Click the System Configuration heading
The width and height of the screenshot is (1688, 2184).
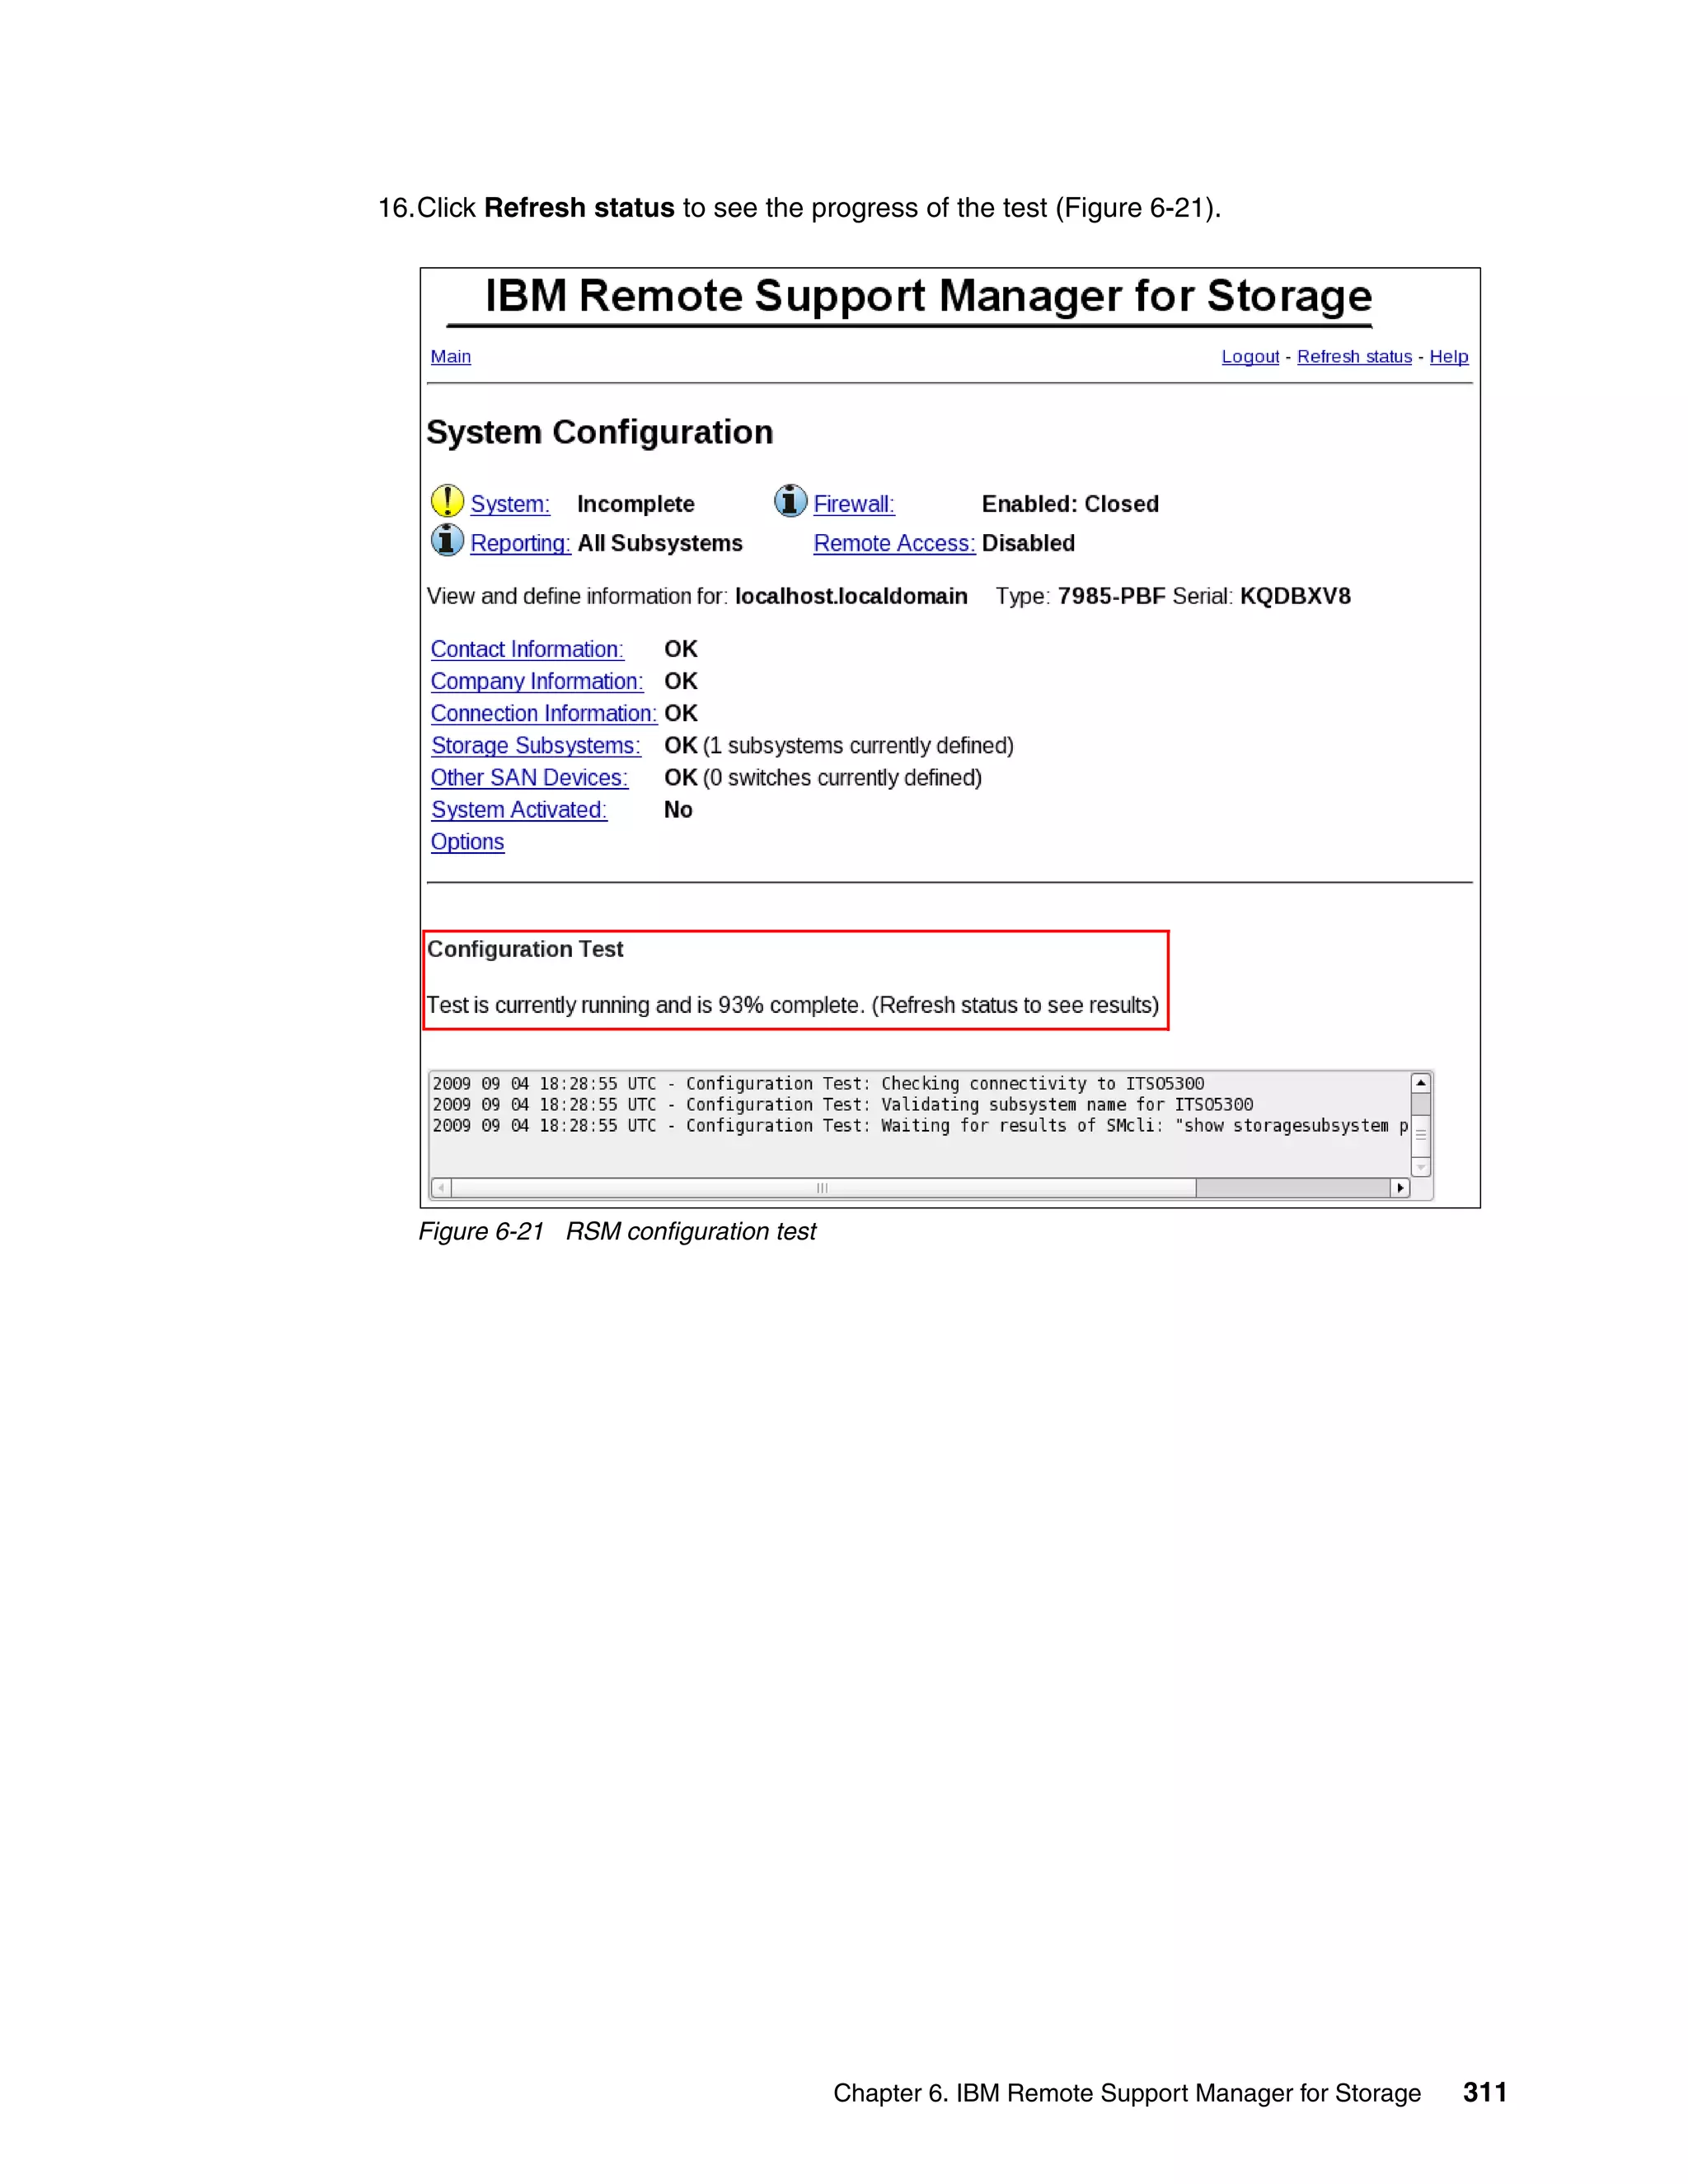(600, 432)
